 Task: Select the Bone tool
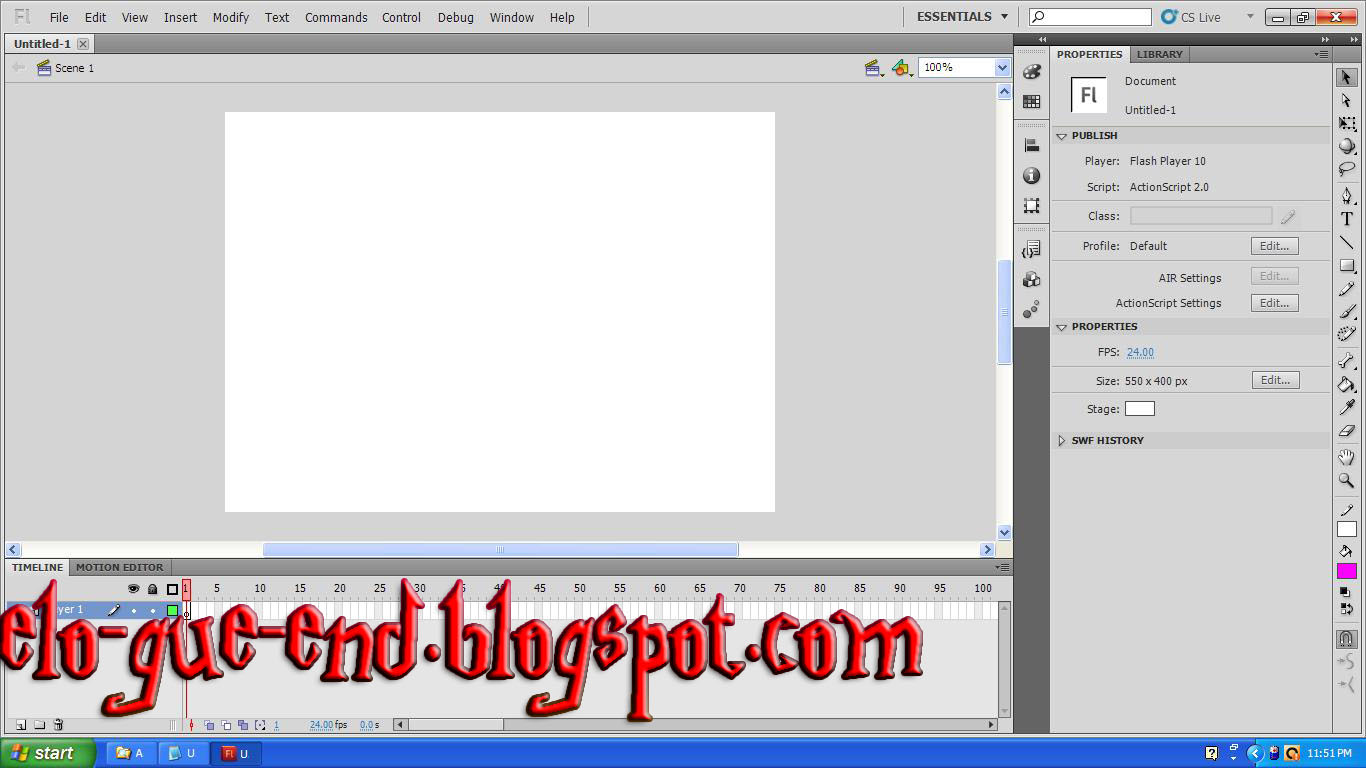click(1347, 361)
